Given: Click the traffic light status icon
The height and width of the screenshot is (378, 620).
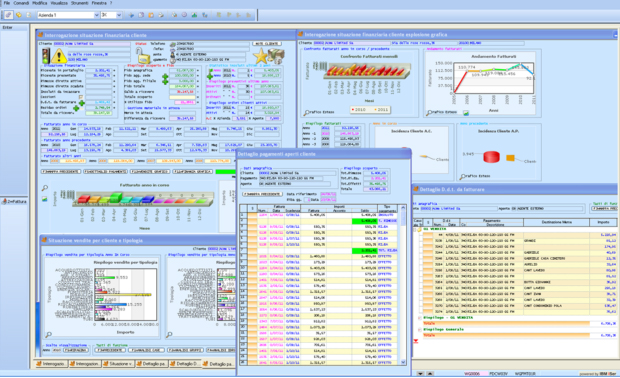Looking at the screenshot, I should pyautogui.click(x=46, y=56).
